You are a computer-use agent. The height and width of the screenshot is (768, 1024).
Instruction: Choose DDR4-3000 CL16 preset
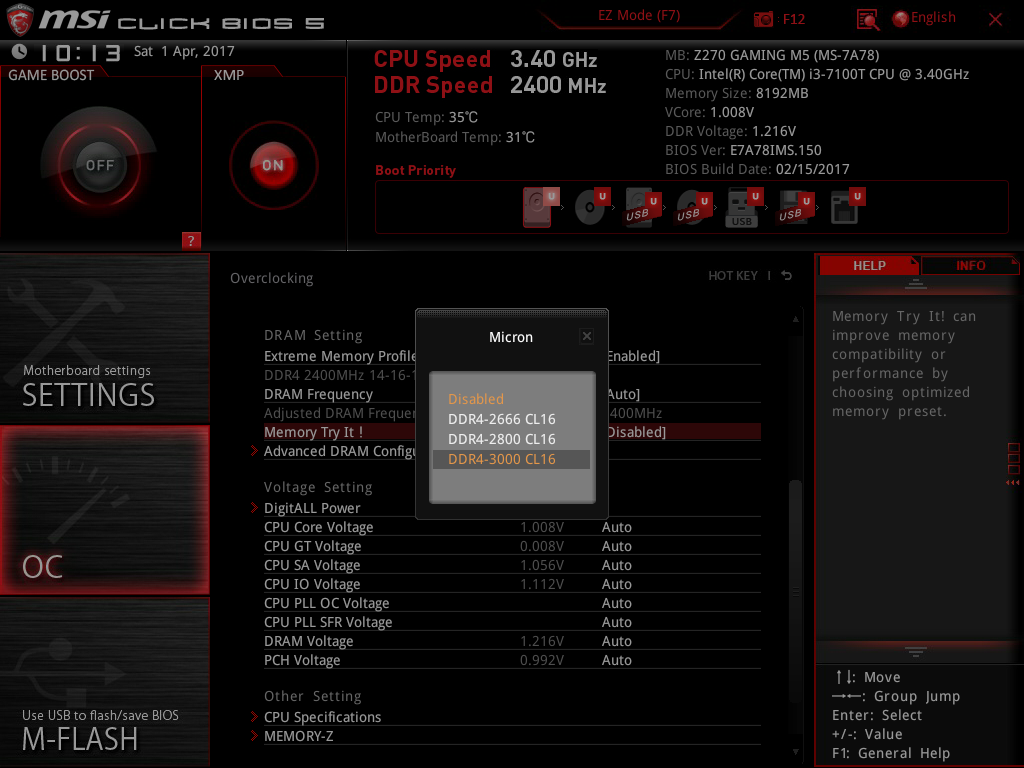(x=511, y=459)
